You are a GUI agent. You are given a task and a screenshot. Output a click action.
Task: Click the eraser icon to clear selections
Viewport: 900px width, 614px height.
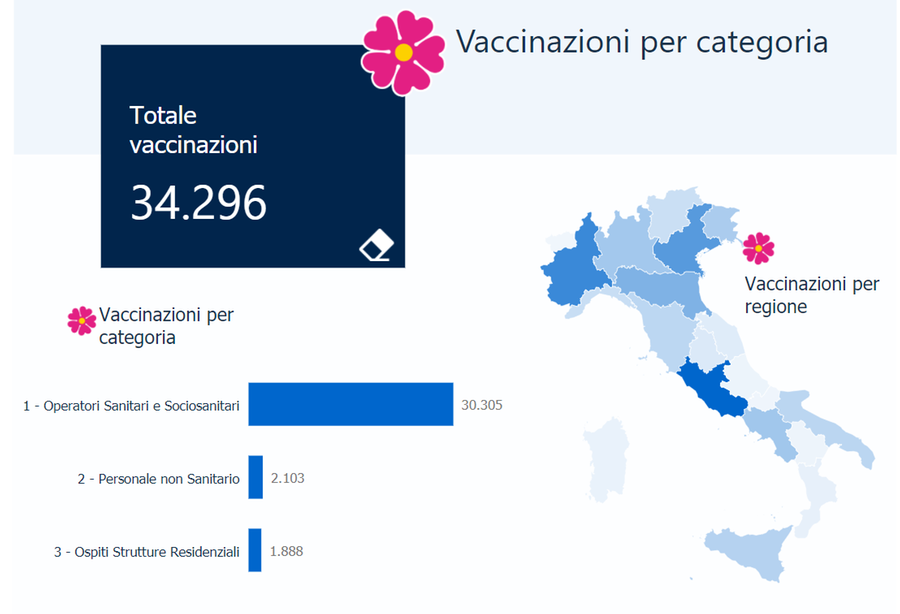tap(377, 245)
